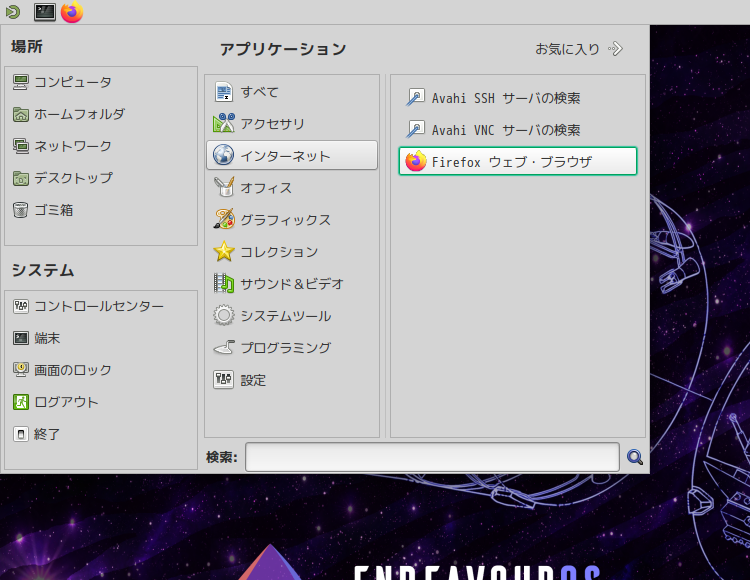This screenshot has height=580, width=750.
Task: Click the 画面のロック lock screen icon
Action: (21, 370)
